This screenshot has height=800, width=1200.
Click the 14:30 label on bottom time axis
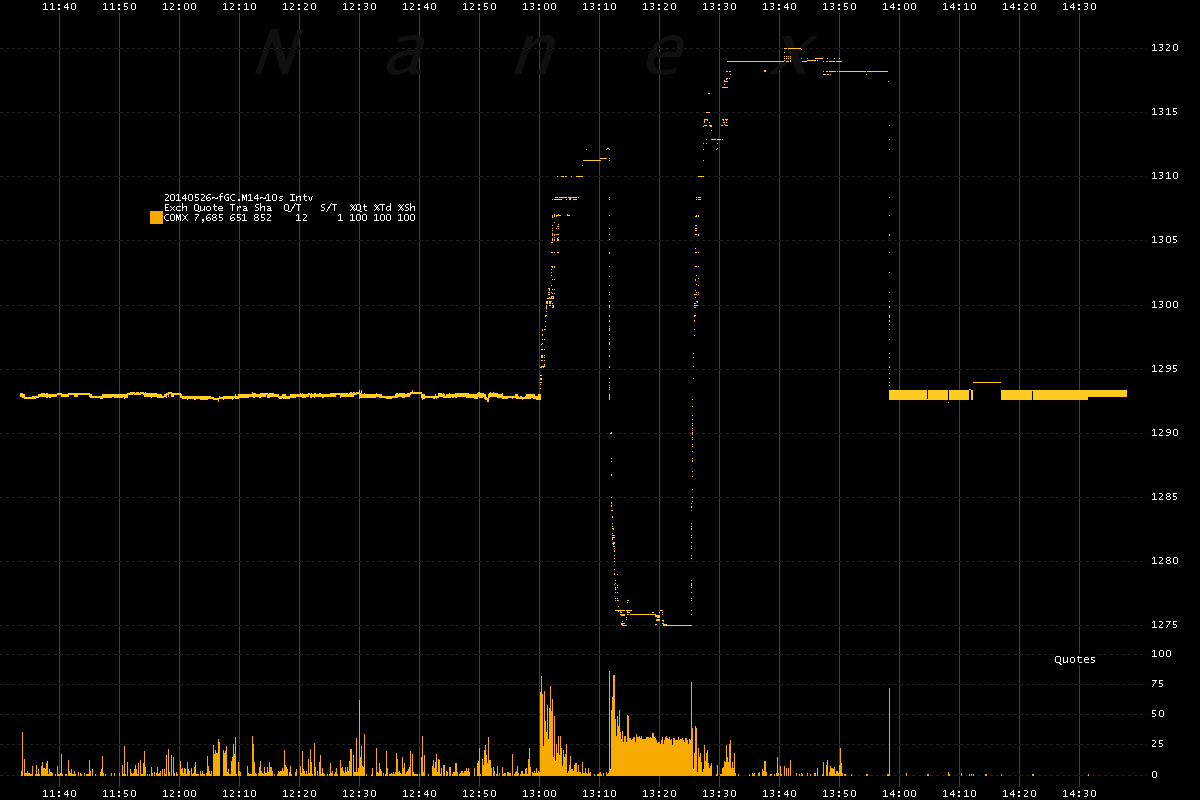click(x=1080, y=793)
